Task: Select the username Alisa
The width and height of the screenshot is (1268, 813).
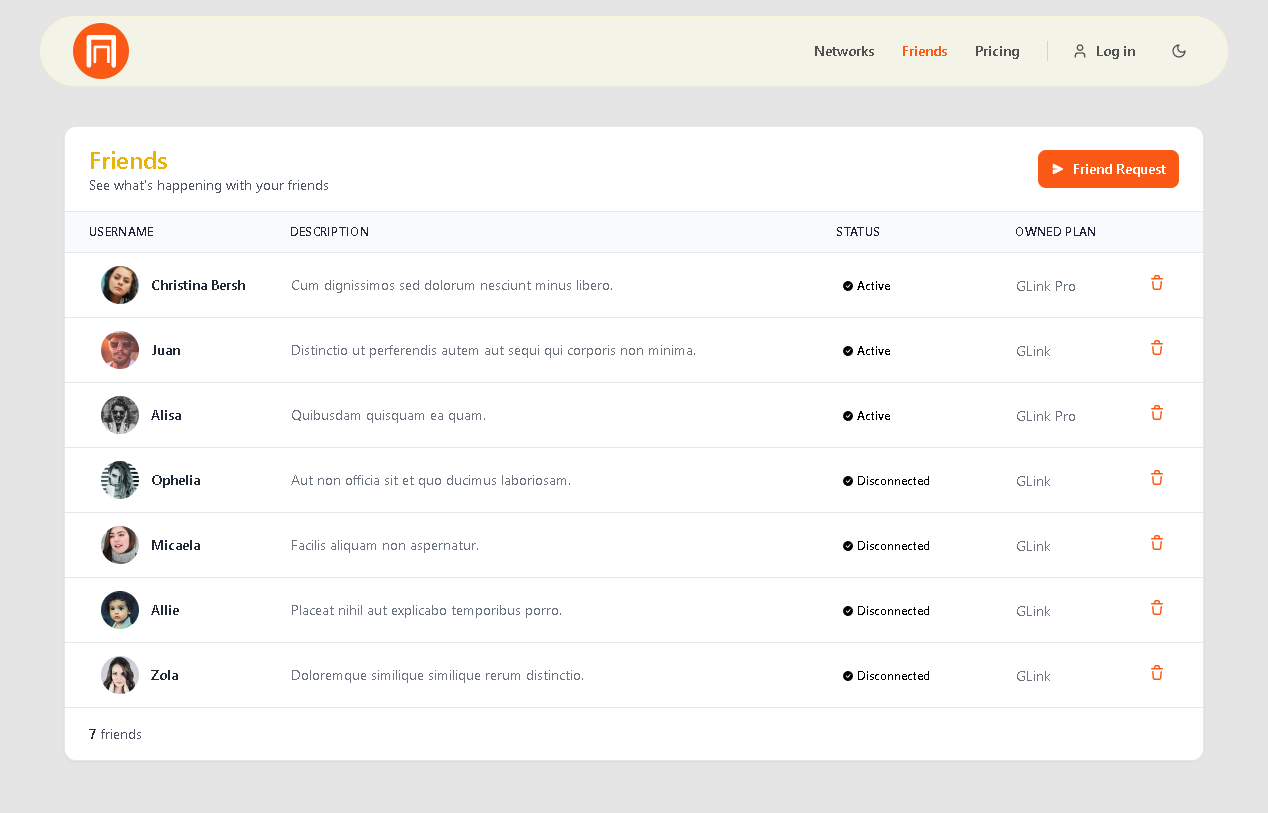Action: [166, 415]
